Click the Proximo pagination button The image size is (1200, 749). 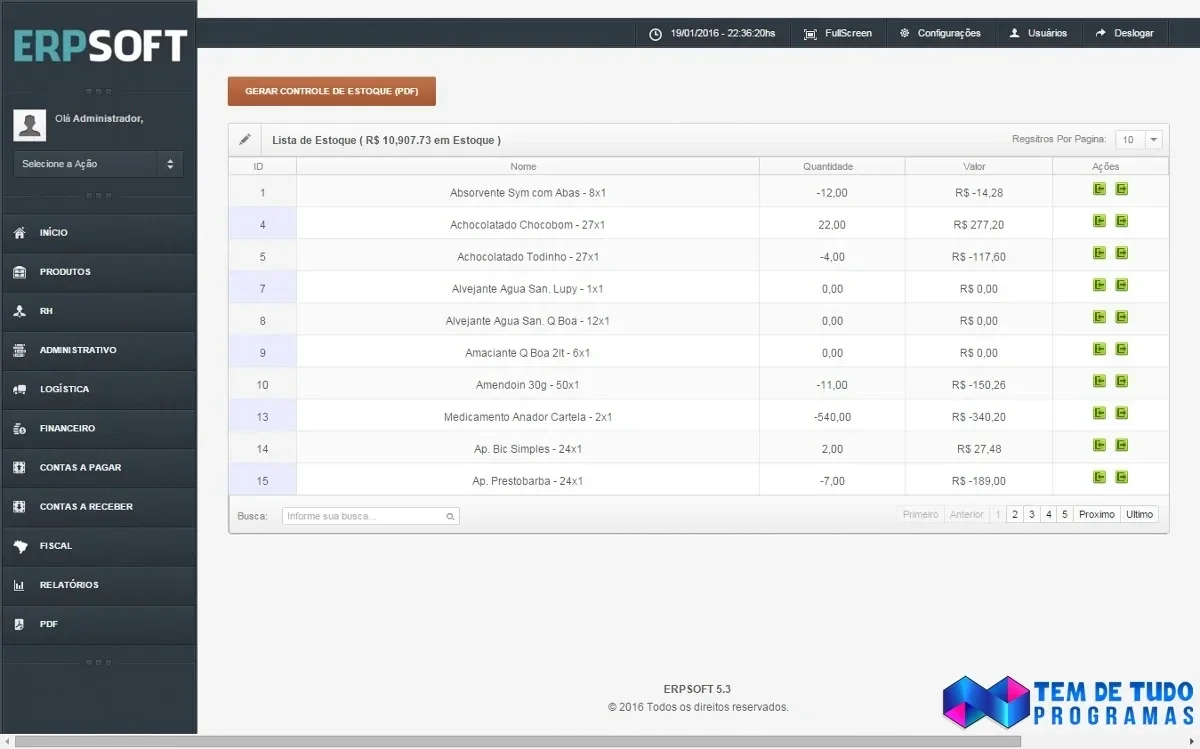1097,514
